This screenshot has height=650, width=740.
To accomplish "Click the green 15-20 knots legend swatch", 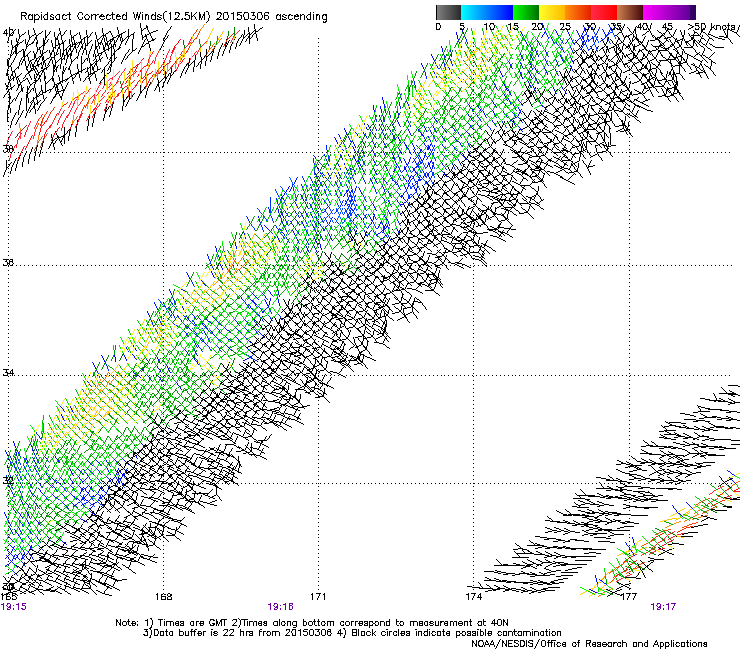I will point(526,12).
